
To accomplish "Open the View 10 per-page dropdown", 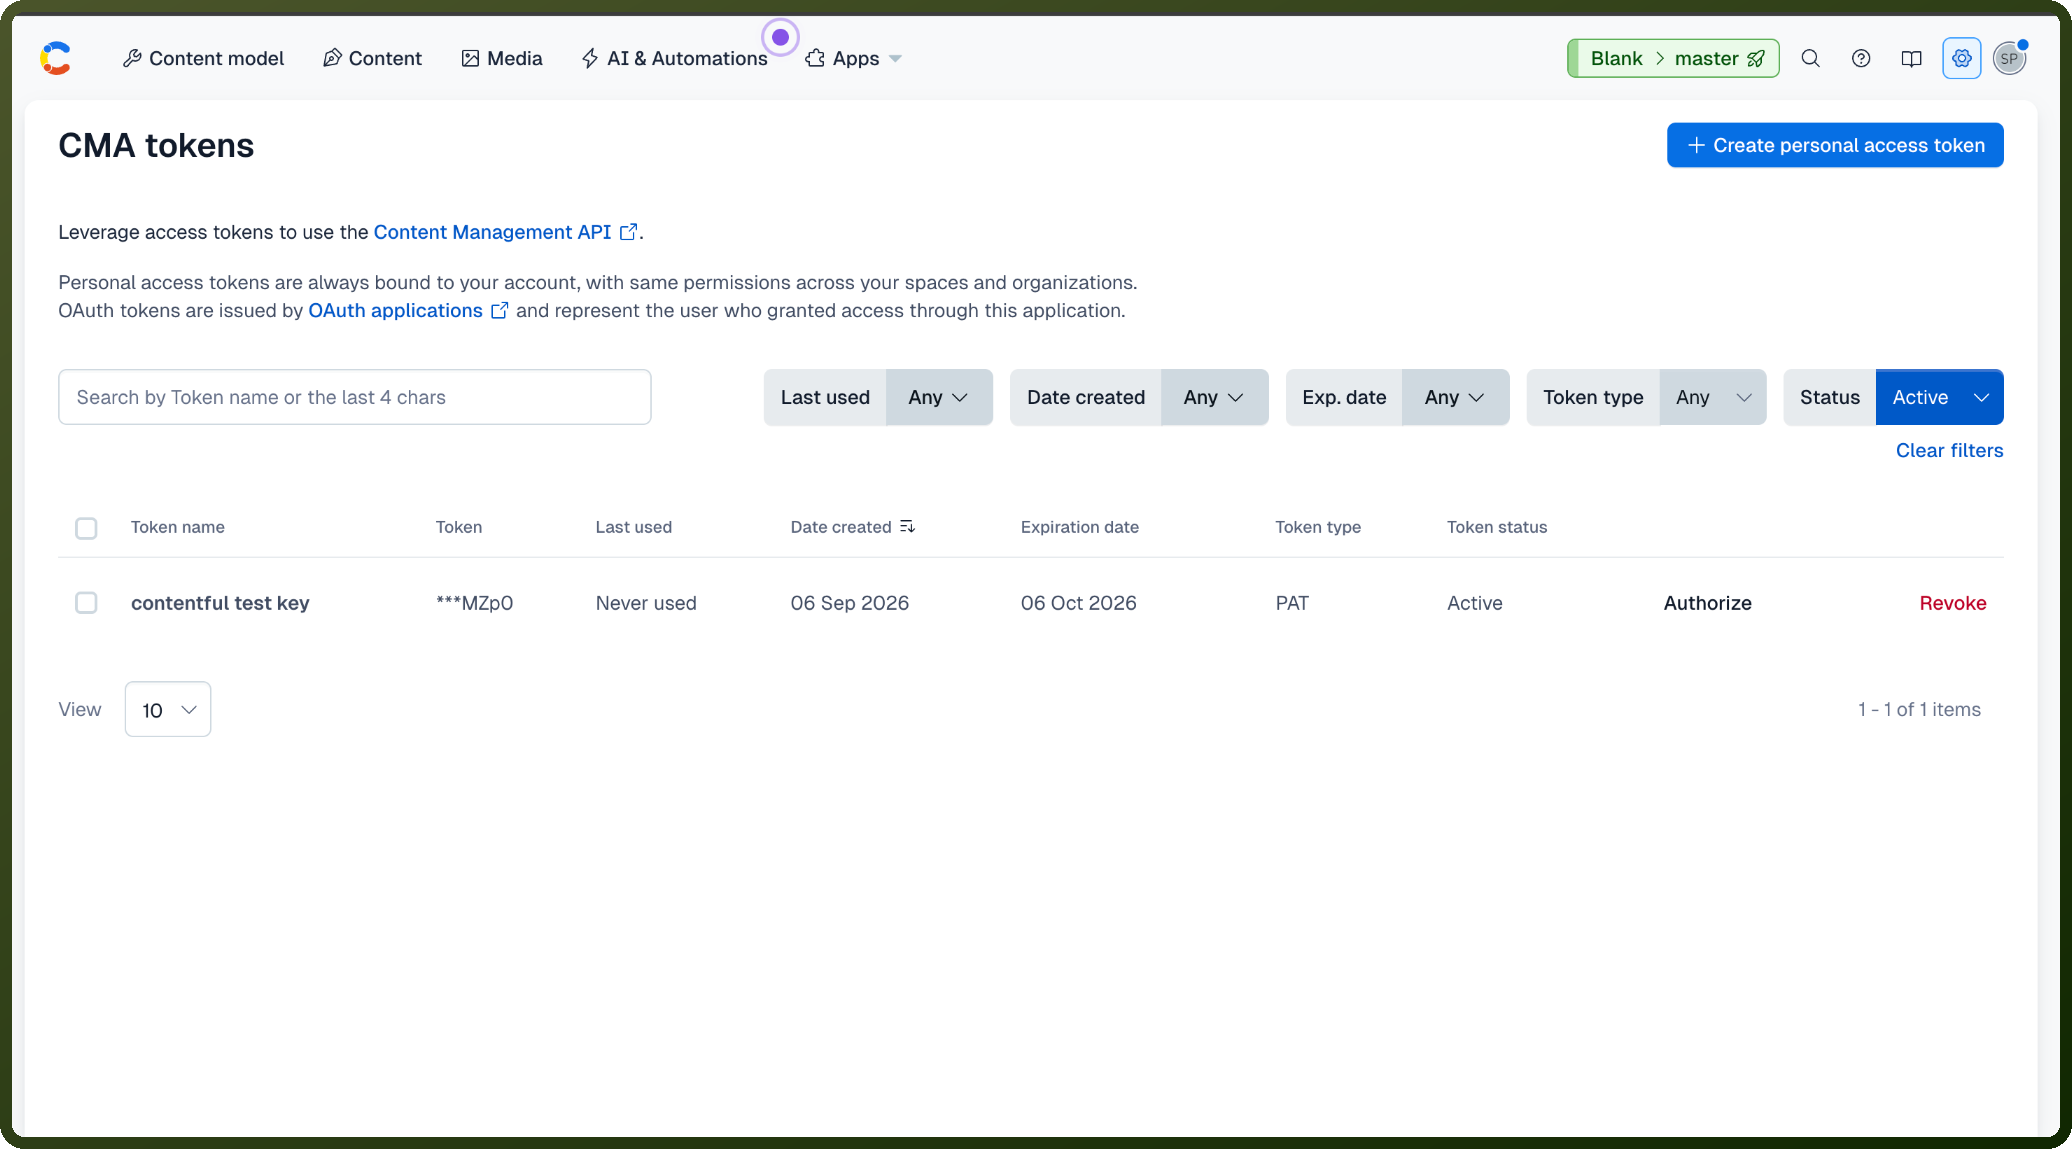I will 168,709.
